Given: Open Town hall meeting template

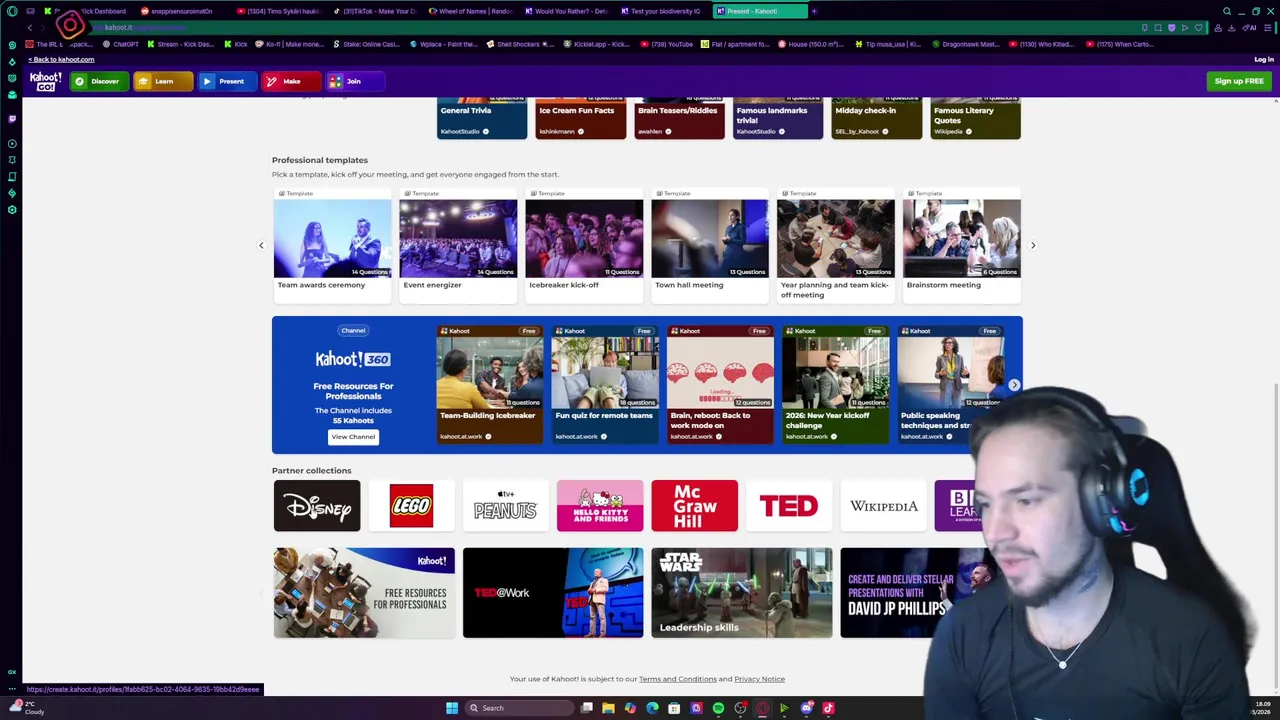Looking at the screenshot, I should click(710, 245).
